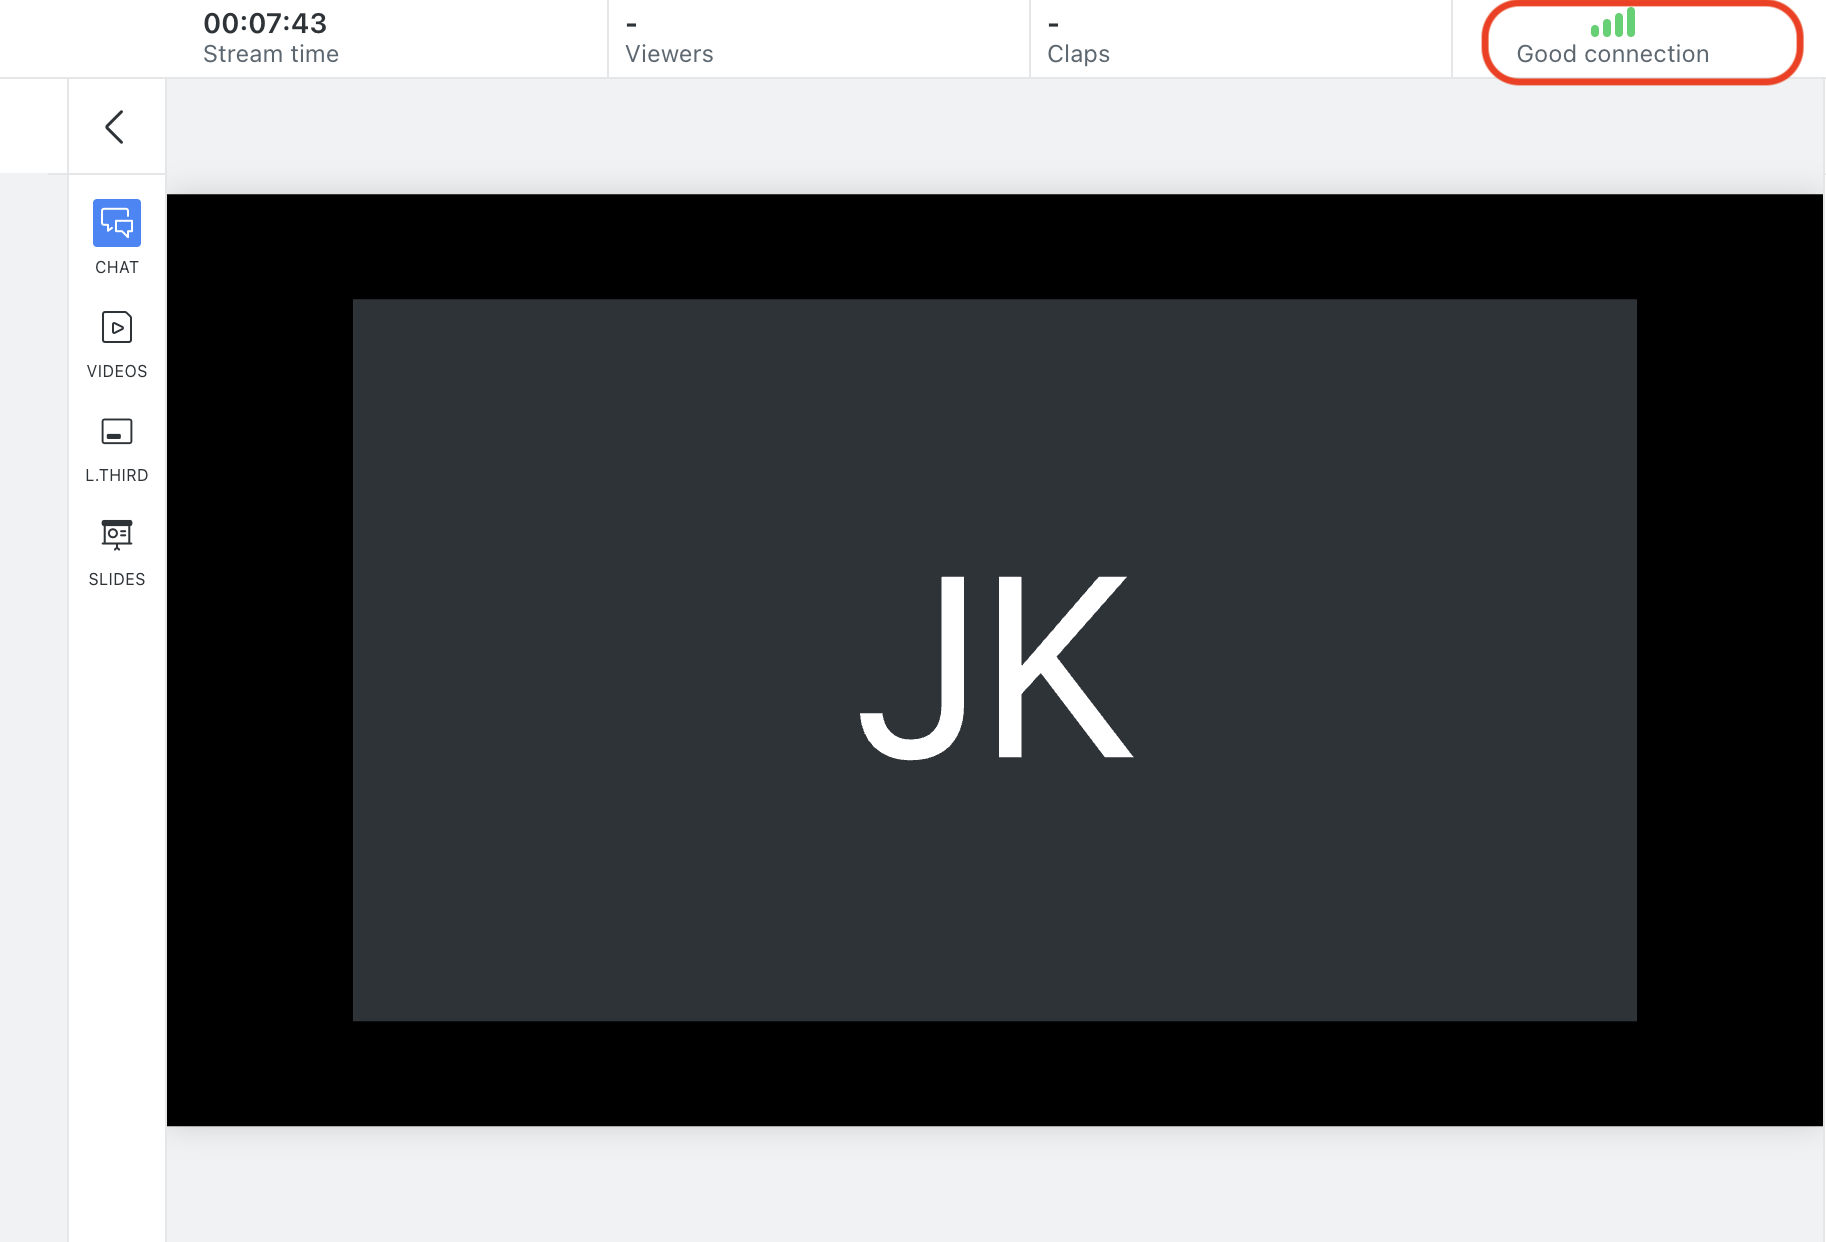Click the 'Good connection' status text
Screen dimensions: 1826x1242
click(x=1613, y=54)
